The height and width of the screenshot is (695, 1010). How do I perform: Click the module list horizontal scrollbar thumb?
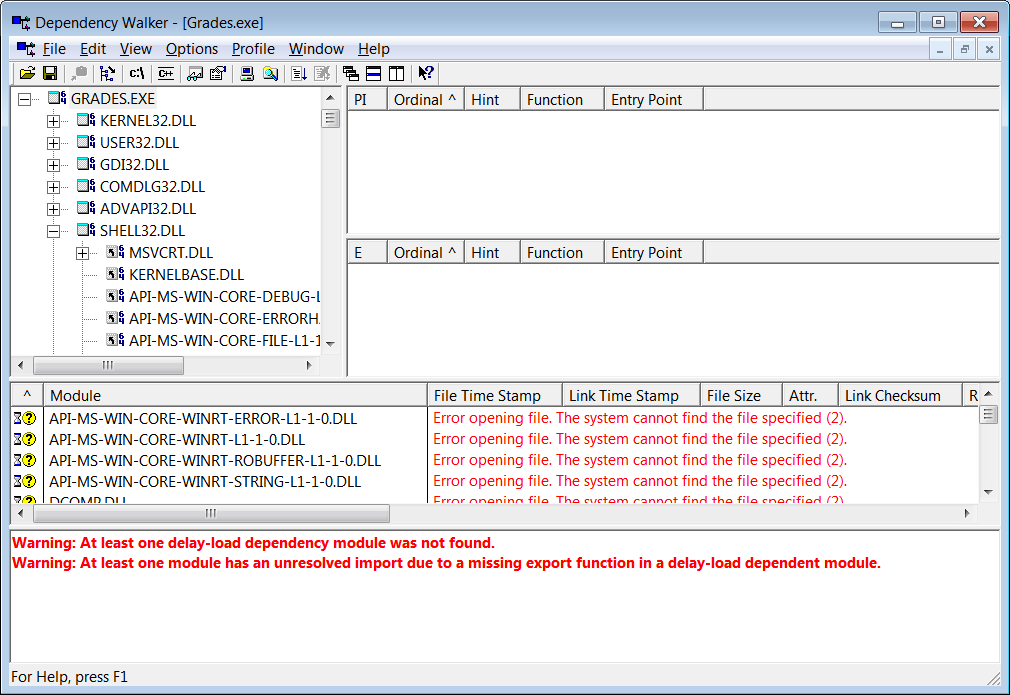coord(211,513)
